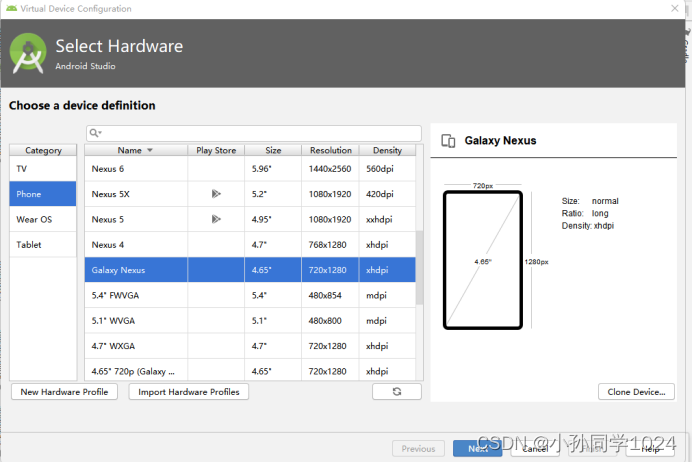Click the Play Store icon for Nexus 5
Image resolution: width=692 pixels, height=462 pixels.
click(x=216, y=219)
